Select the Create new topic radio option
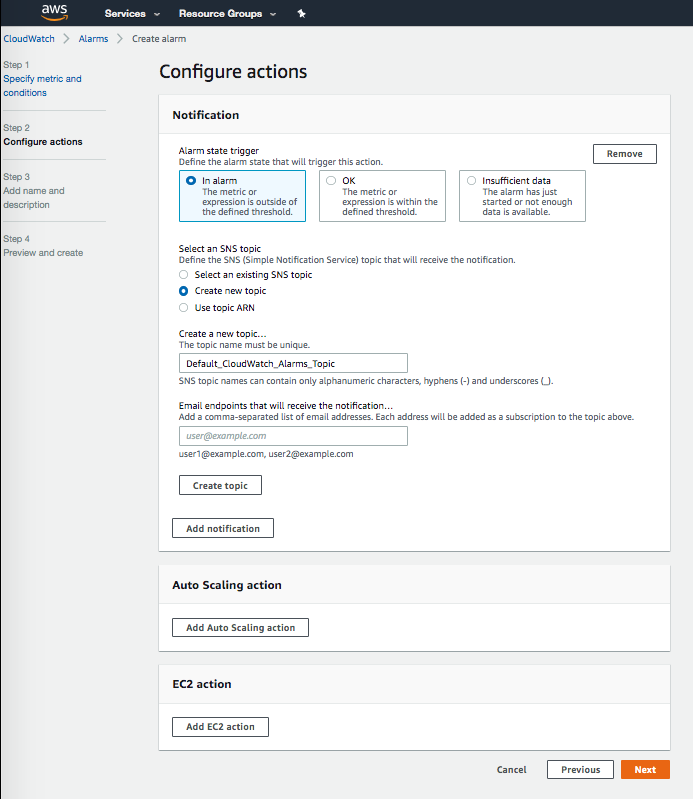This screenshot has height=799, width=693. (183, 291)
